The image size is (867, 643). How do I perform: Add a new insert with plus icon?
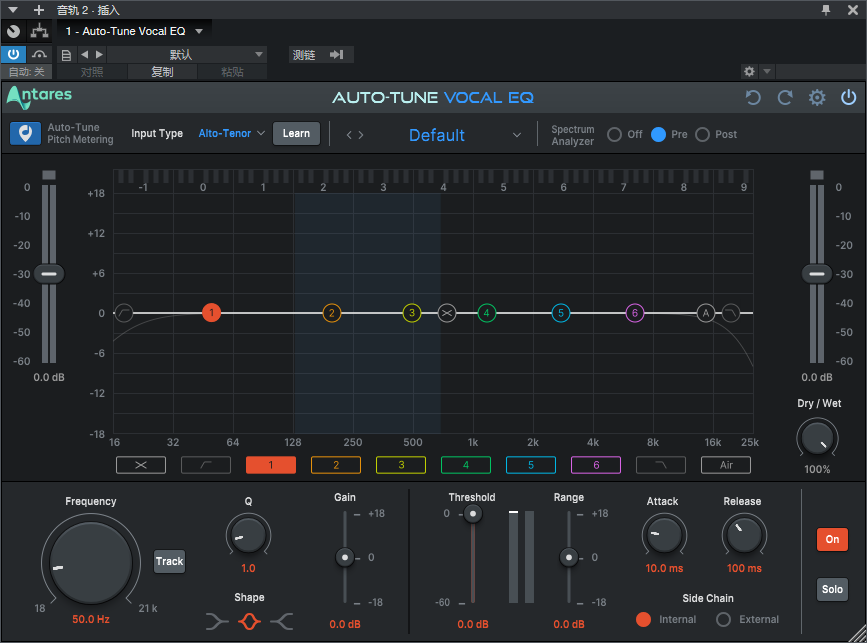[39, 10]
